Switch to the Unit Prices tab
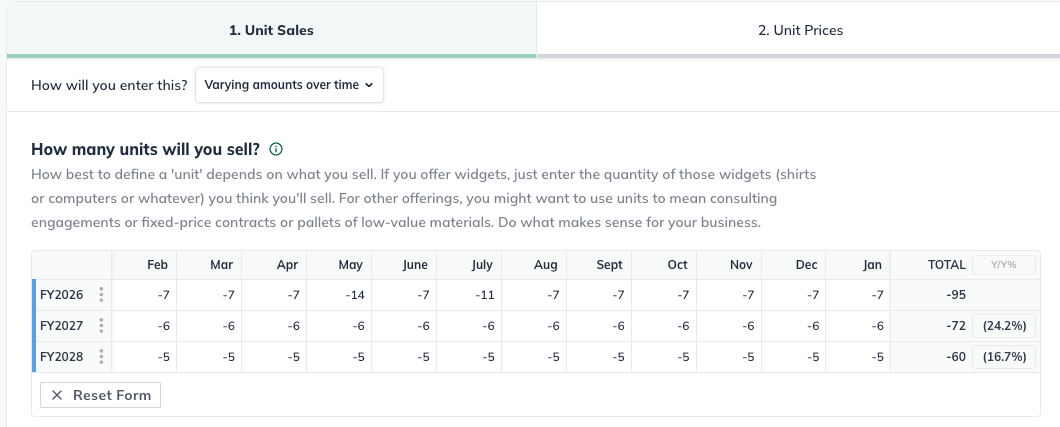The width and height of the screenshot is (1060, 427). (800, 30)
